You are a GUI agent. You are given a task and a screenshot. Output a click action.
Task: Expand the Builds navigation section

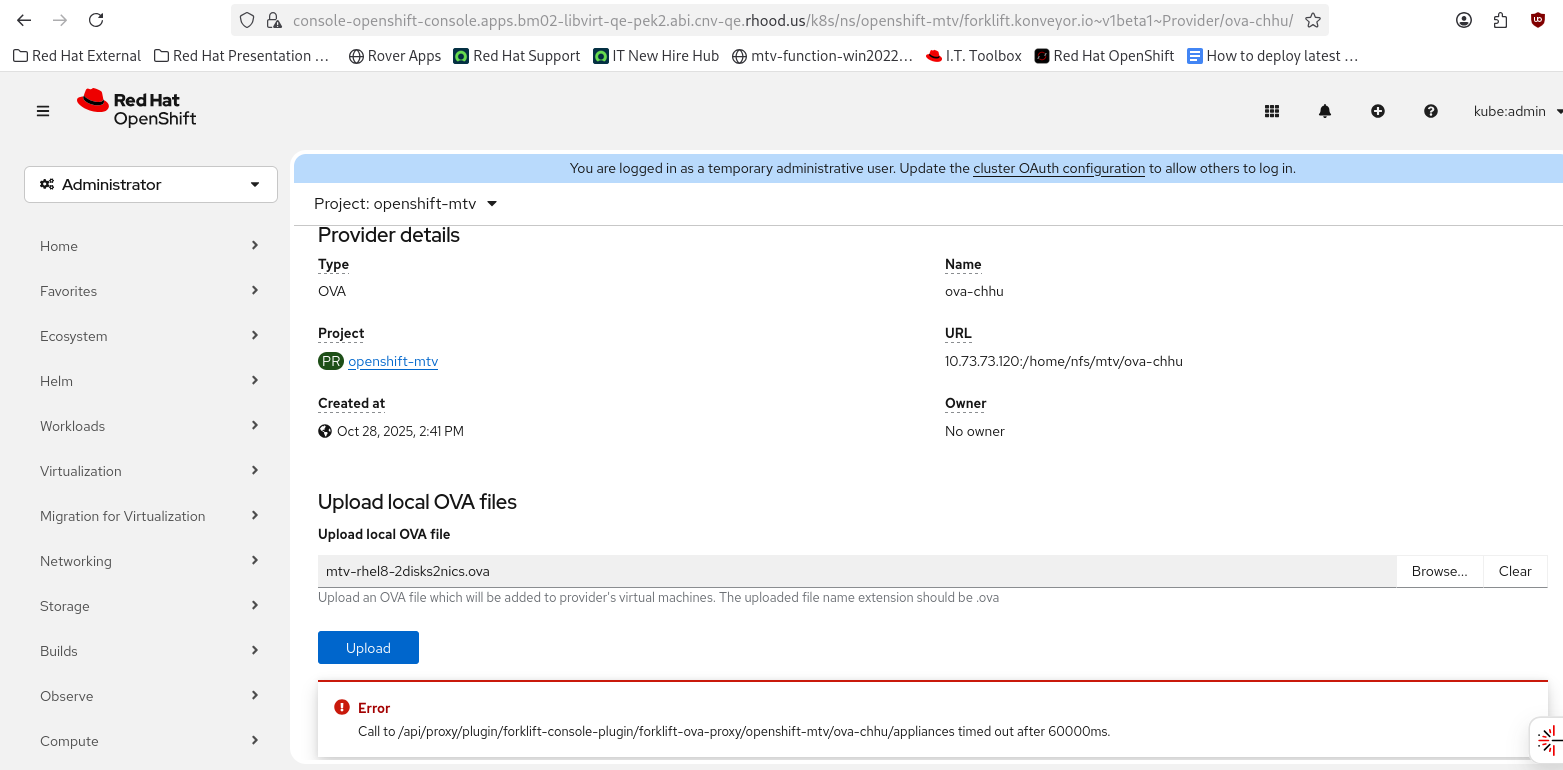click(x=151, y=651)
